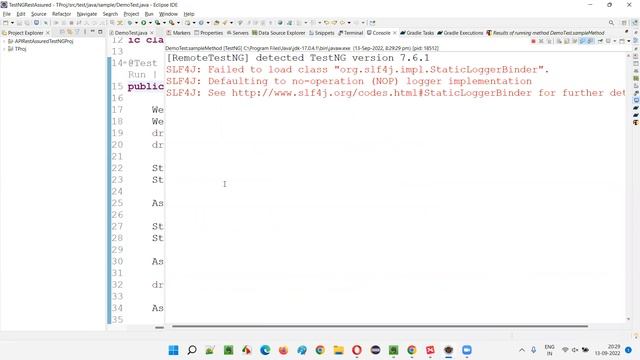This screenshot has height=360, width=640.
Task: Click the Project Explorer filter icon
Action: [77, 32]
